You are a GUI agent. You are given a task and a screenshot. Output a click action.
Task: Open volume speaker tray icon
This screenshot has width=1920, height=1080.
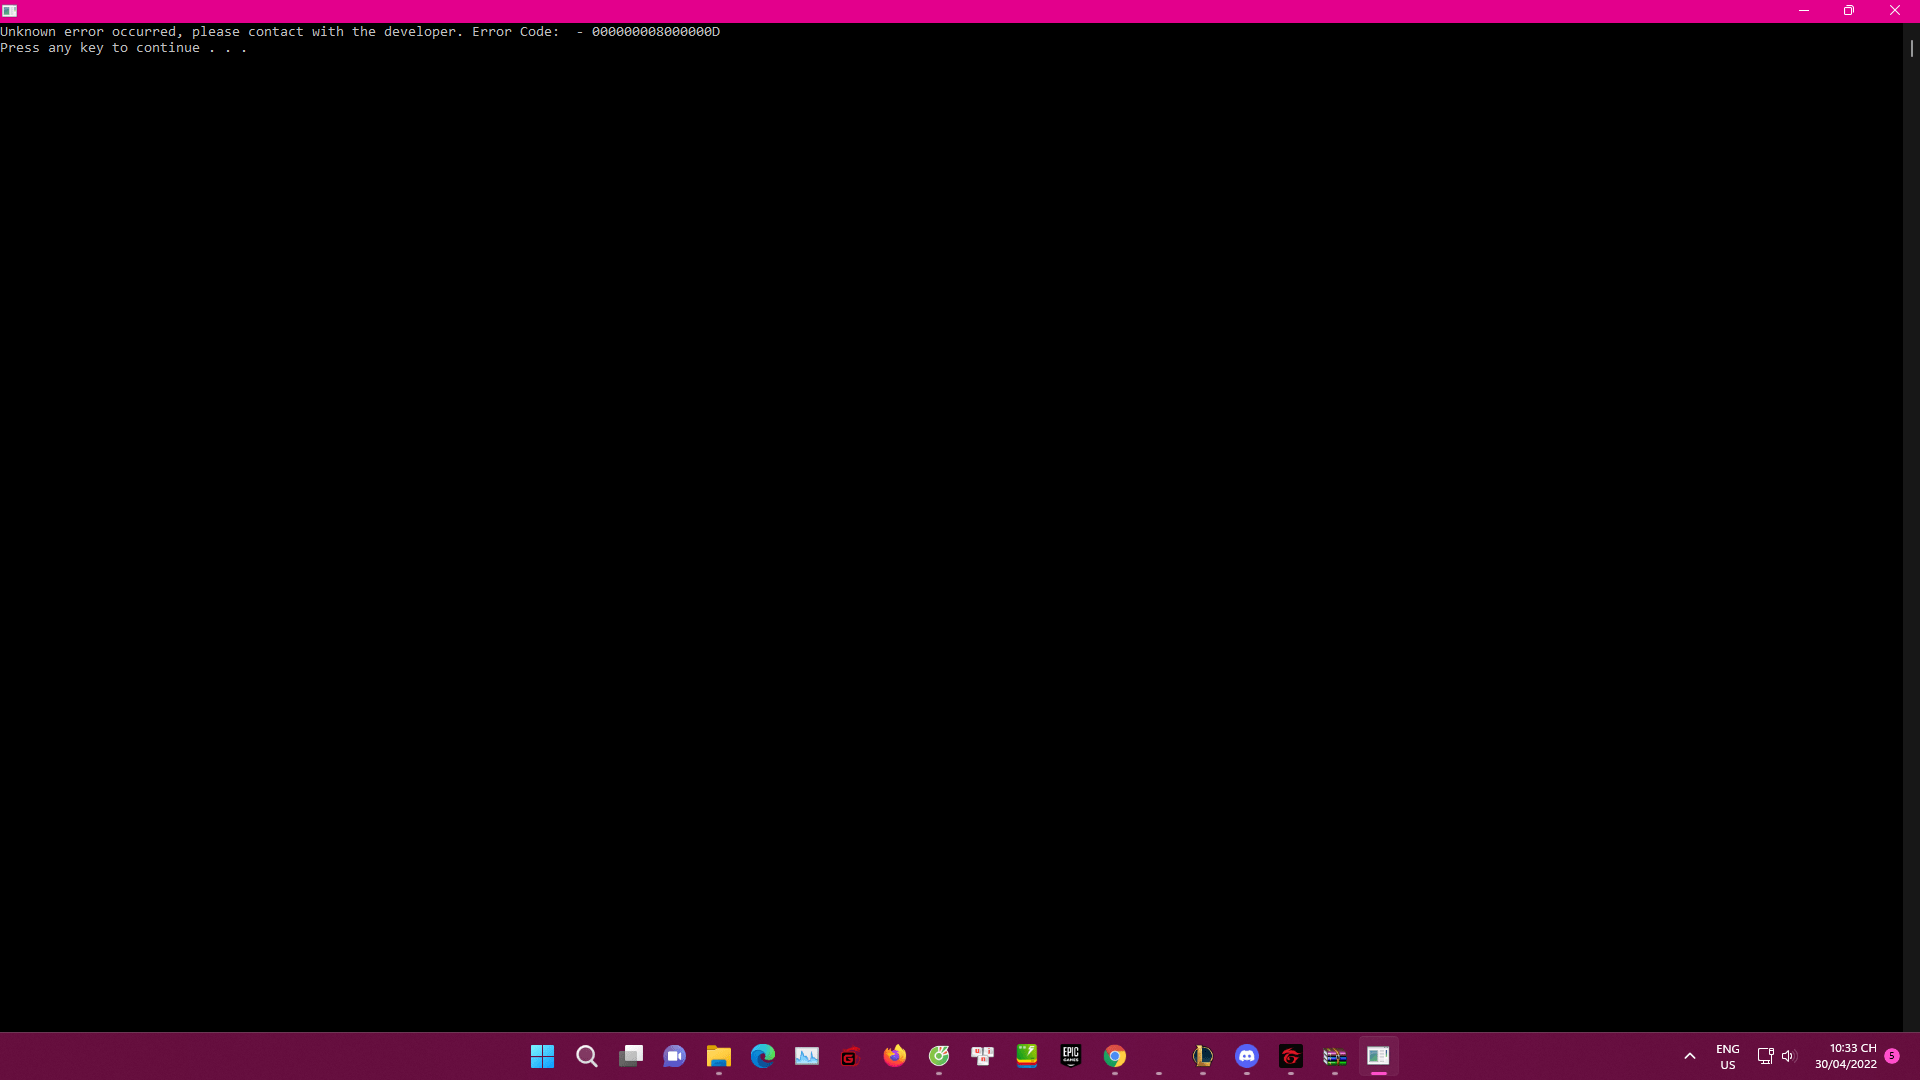click(x=1789, y=1056)
